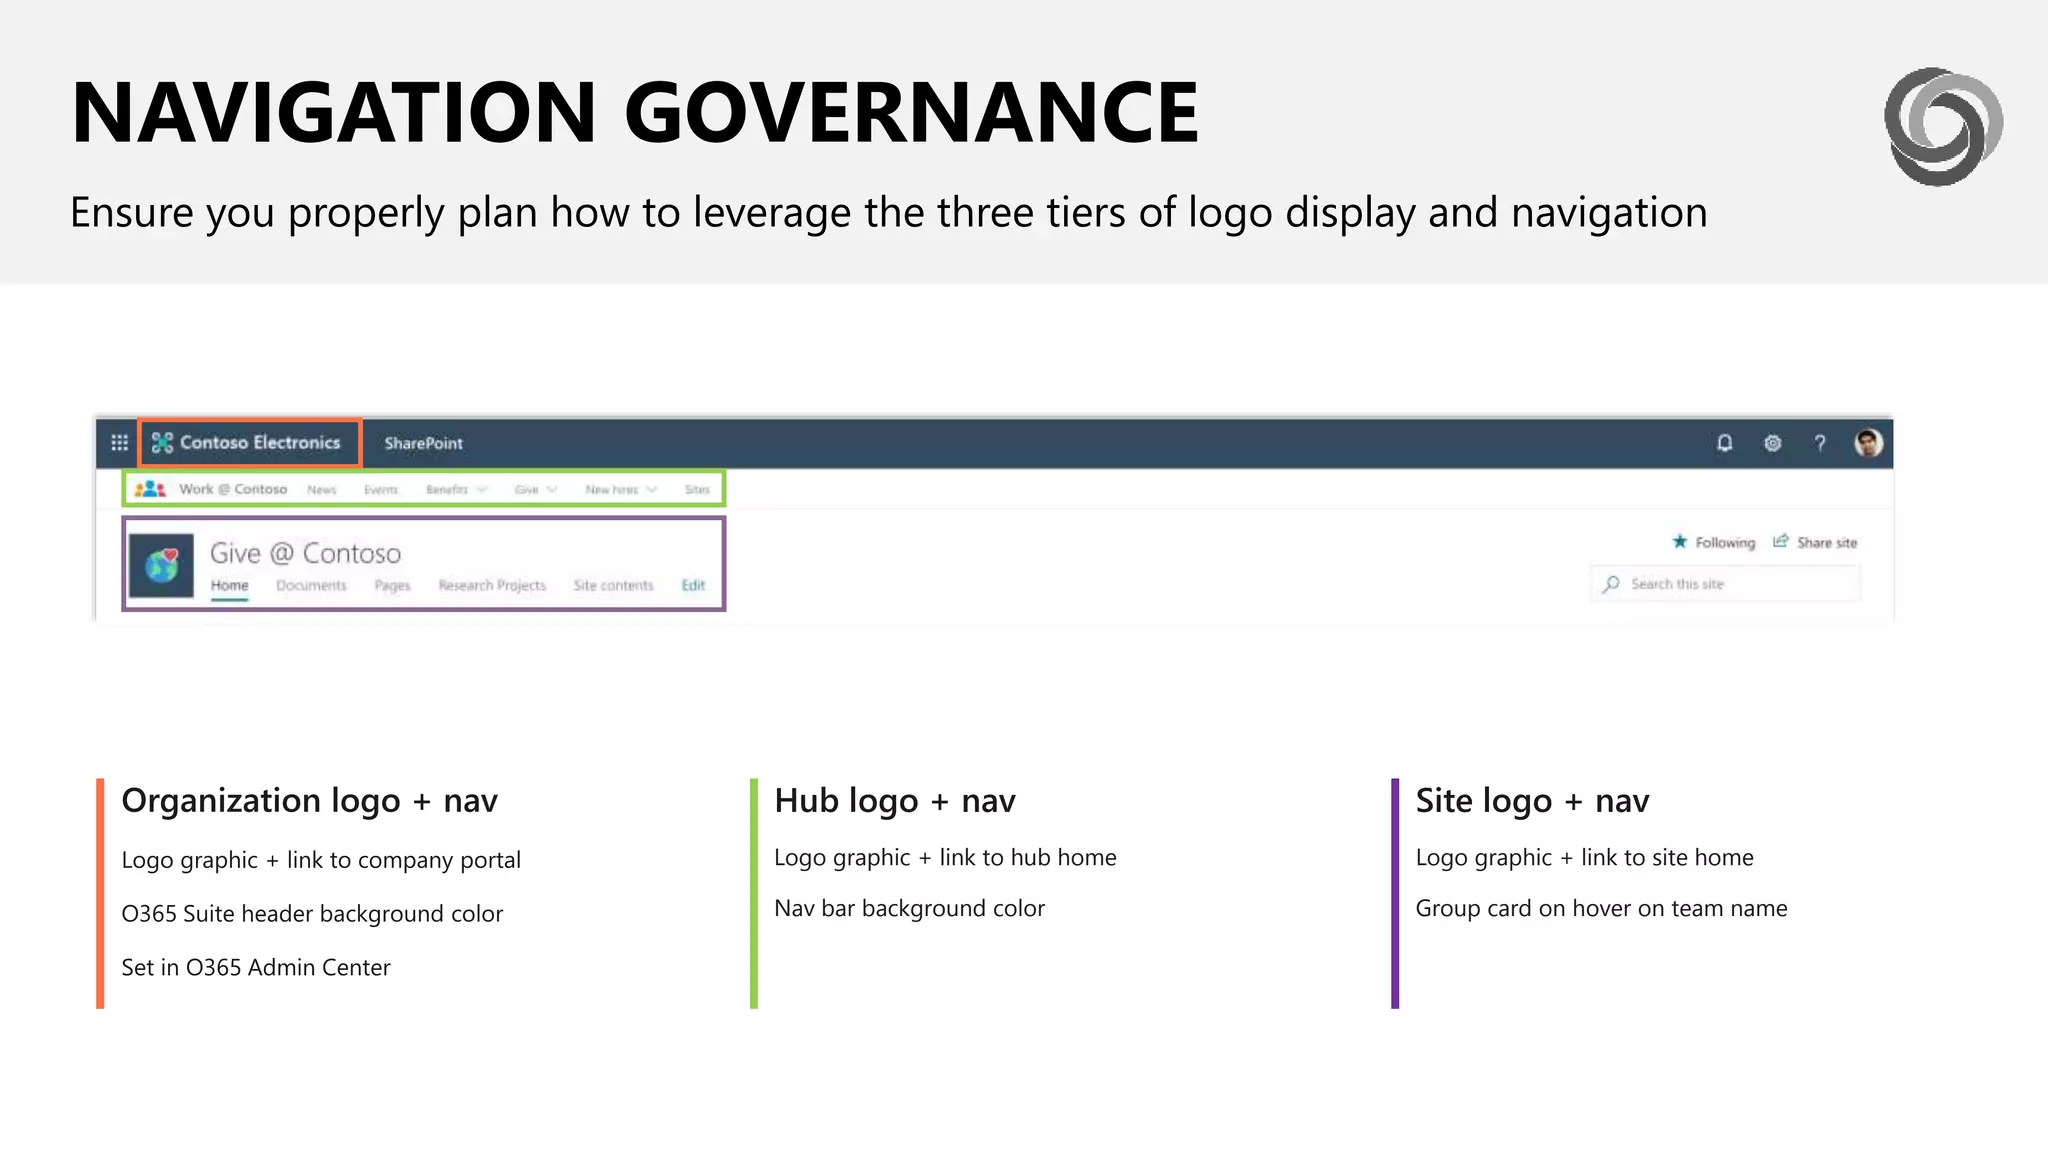Click the Hub logo + nav heading
The image size is (2048, 1152).
pos(895,801)
